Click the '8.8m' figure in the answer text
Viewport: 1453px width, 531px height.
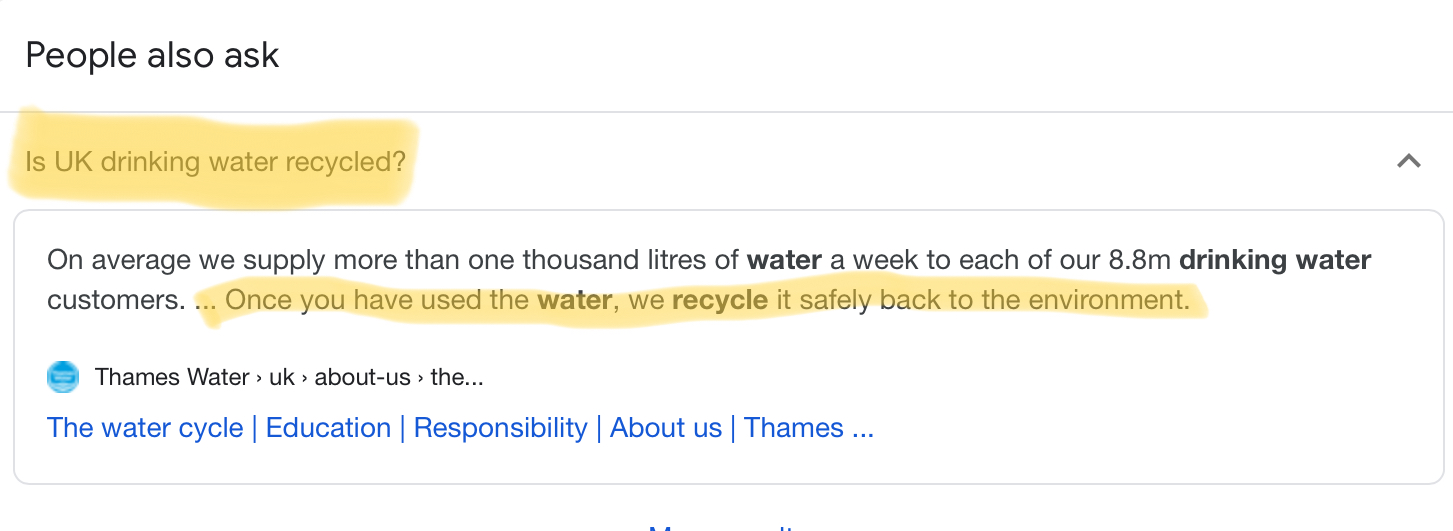(x=1140, y=260)
